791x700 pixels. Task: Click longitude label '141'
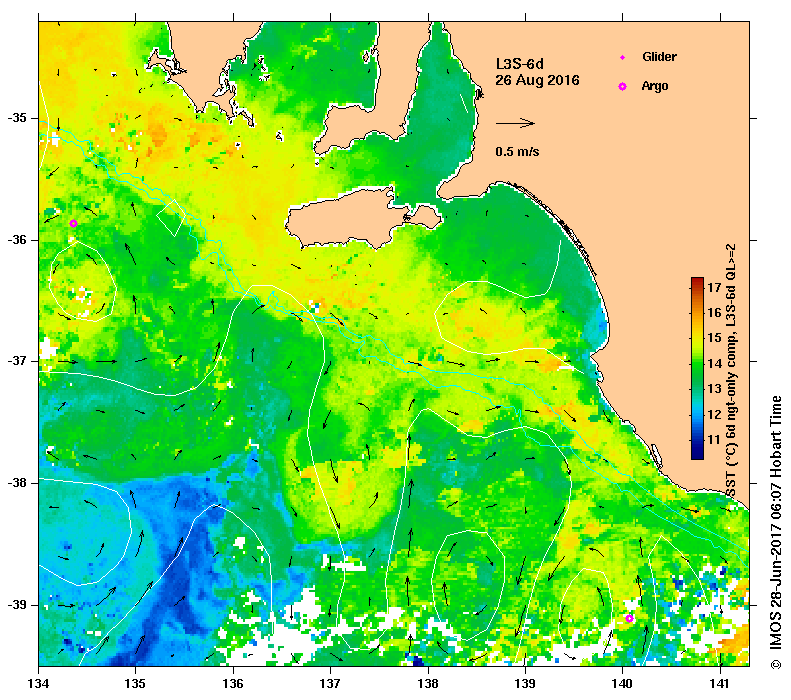coord(720,684)
